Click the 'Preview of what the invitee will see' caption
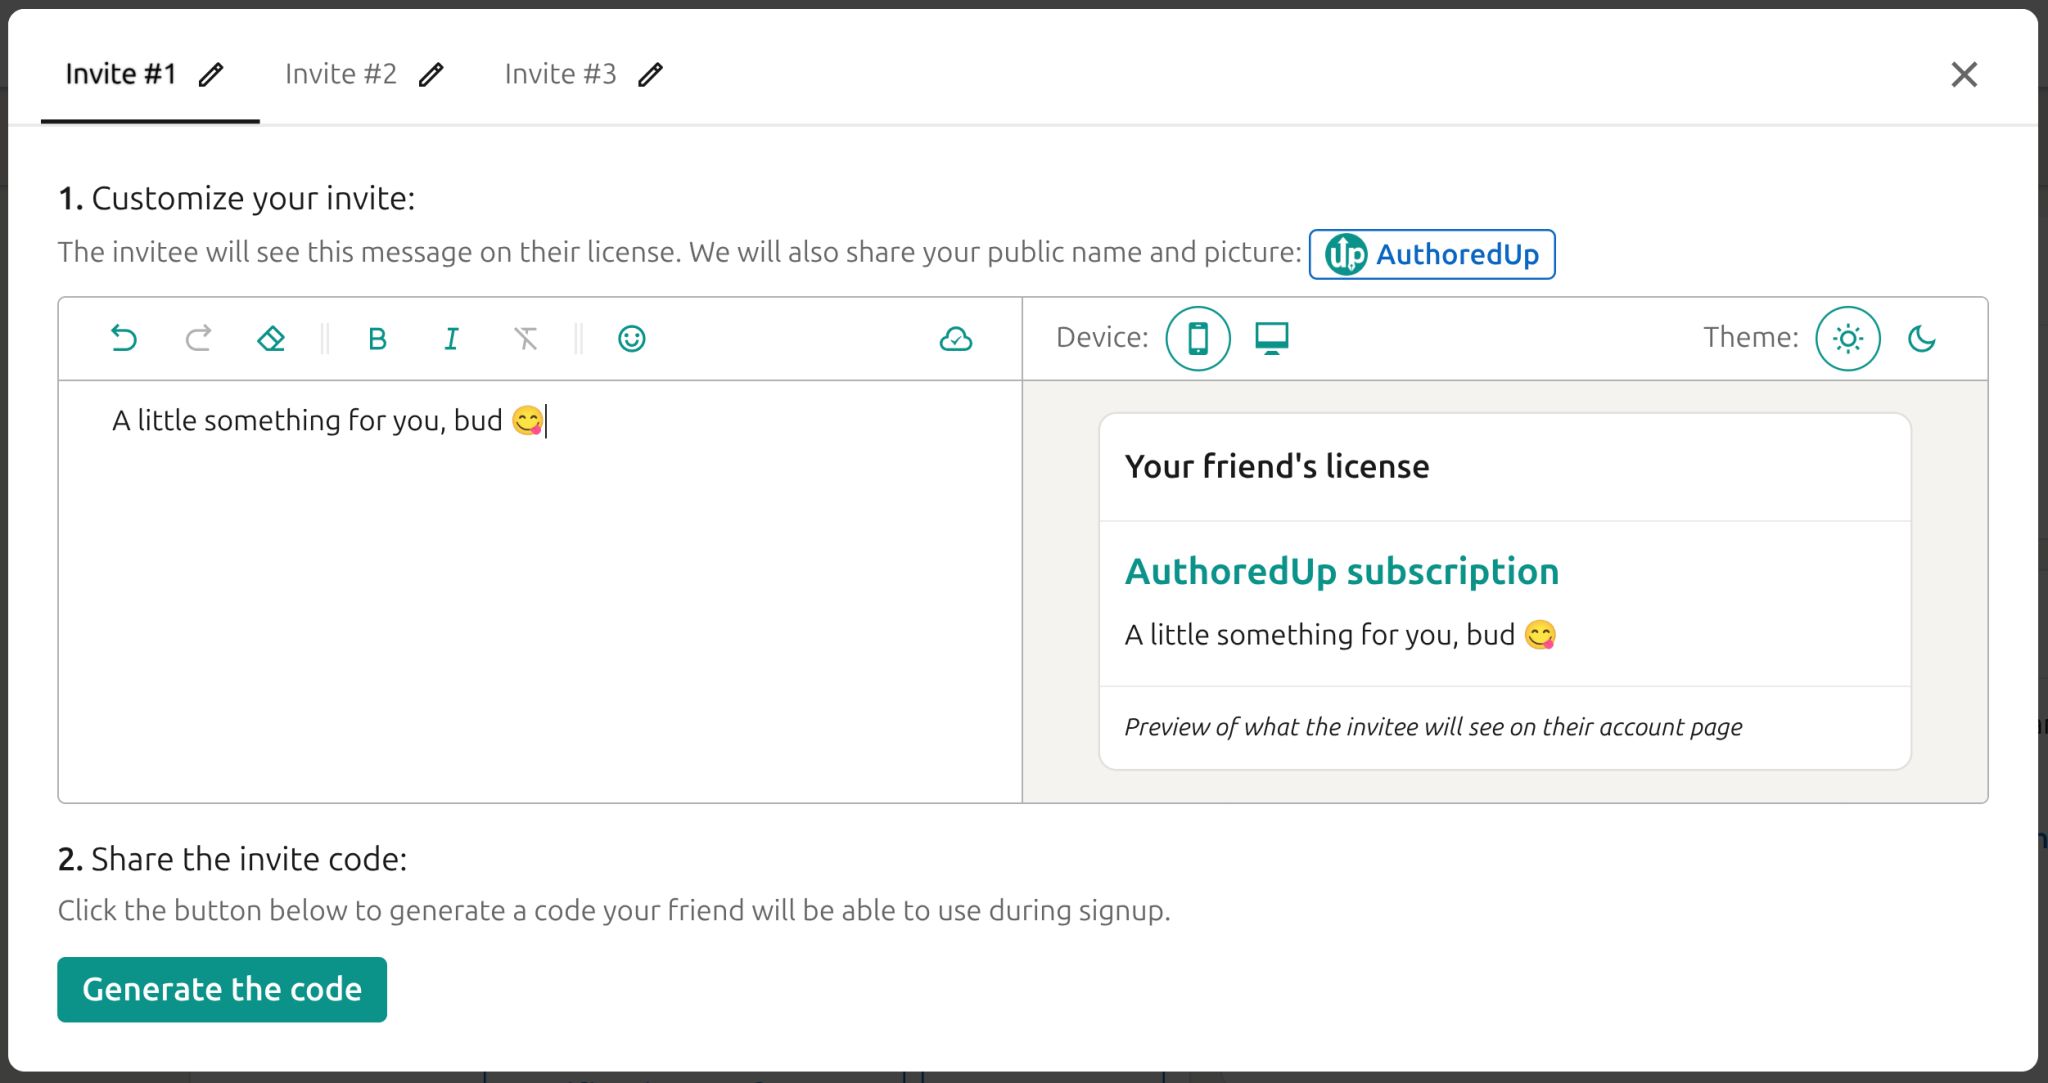This screenshot has height=1083, width=2048. 1433,727
